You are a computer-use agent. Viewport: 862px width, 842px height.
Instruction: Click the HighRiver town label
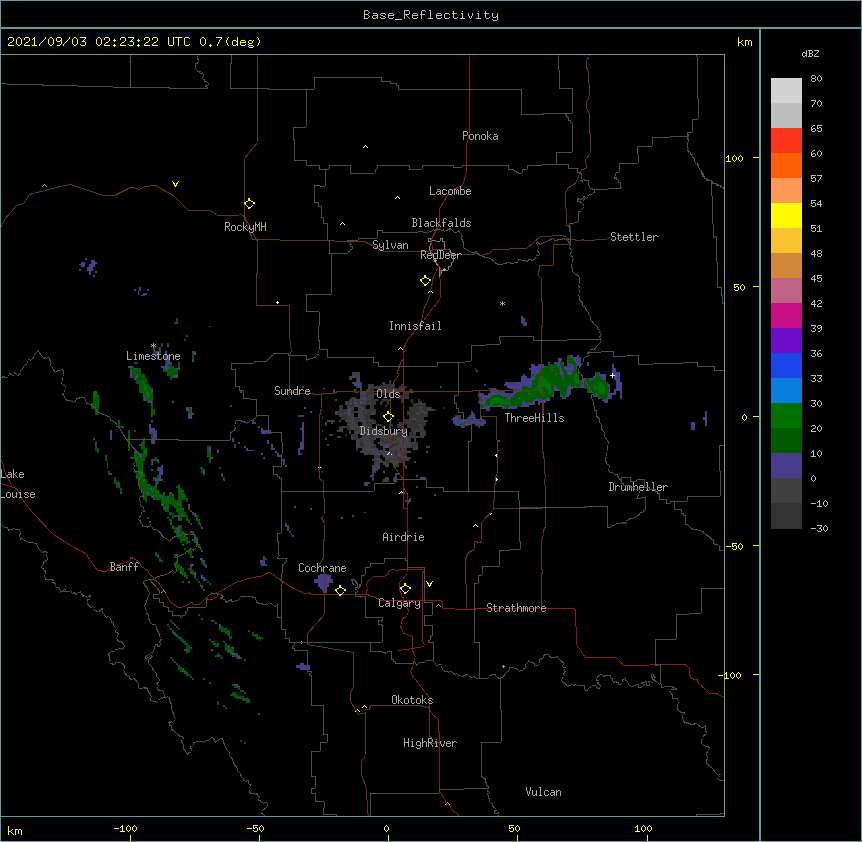[430, 743]
